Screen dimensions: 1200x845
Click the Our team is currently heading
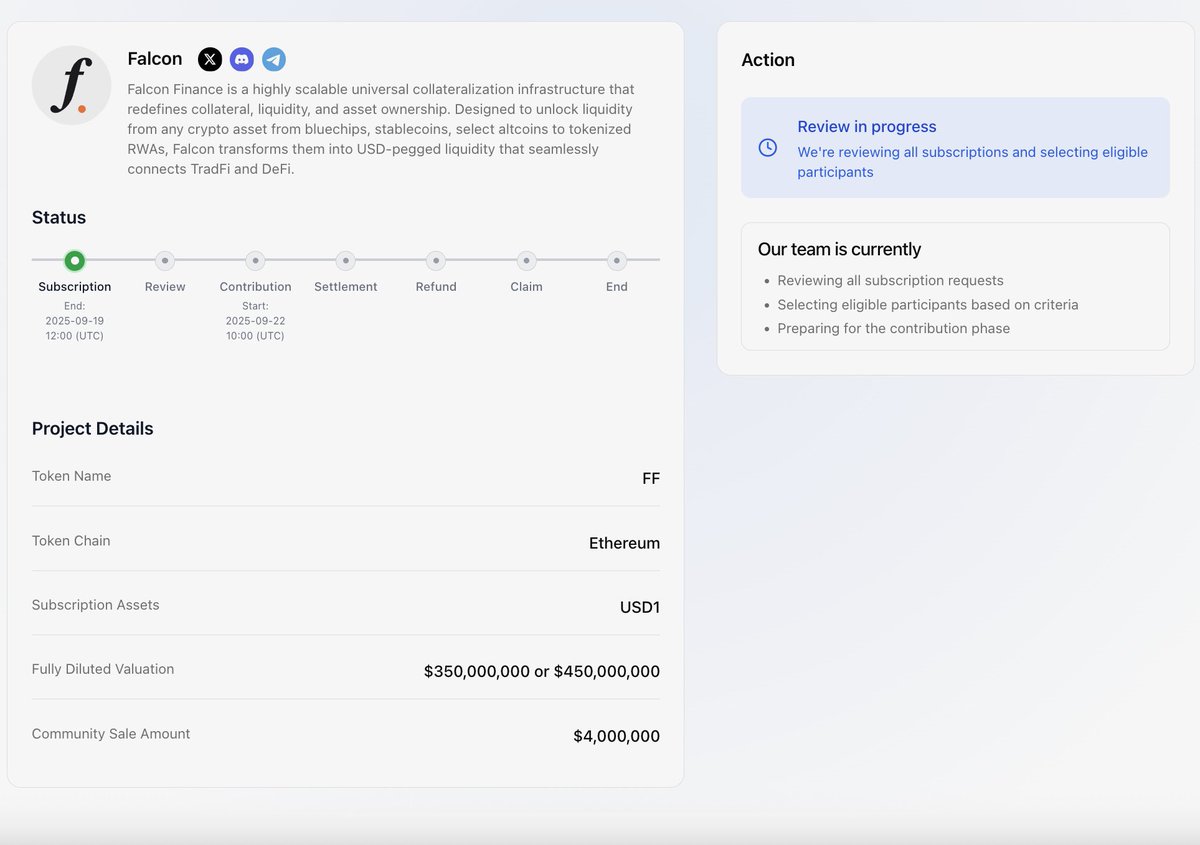click(840, 250)
